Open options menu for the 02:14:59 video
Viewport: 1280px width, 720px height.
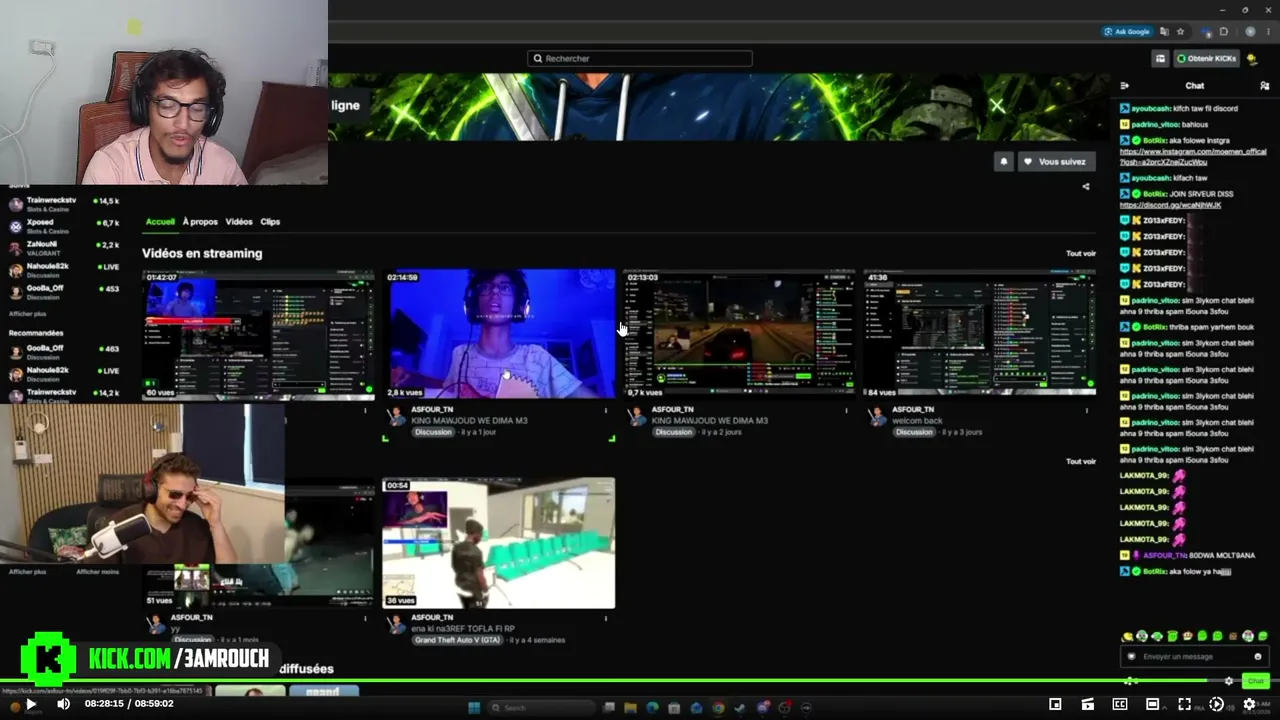tap(606, 410)
